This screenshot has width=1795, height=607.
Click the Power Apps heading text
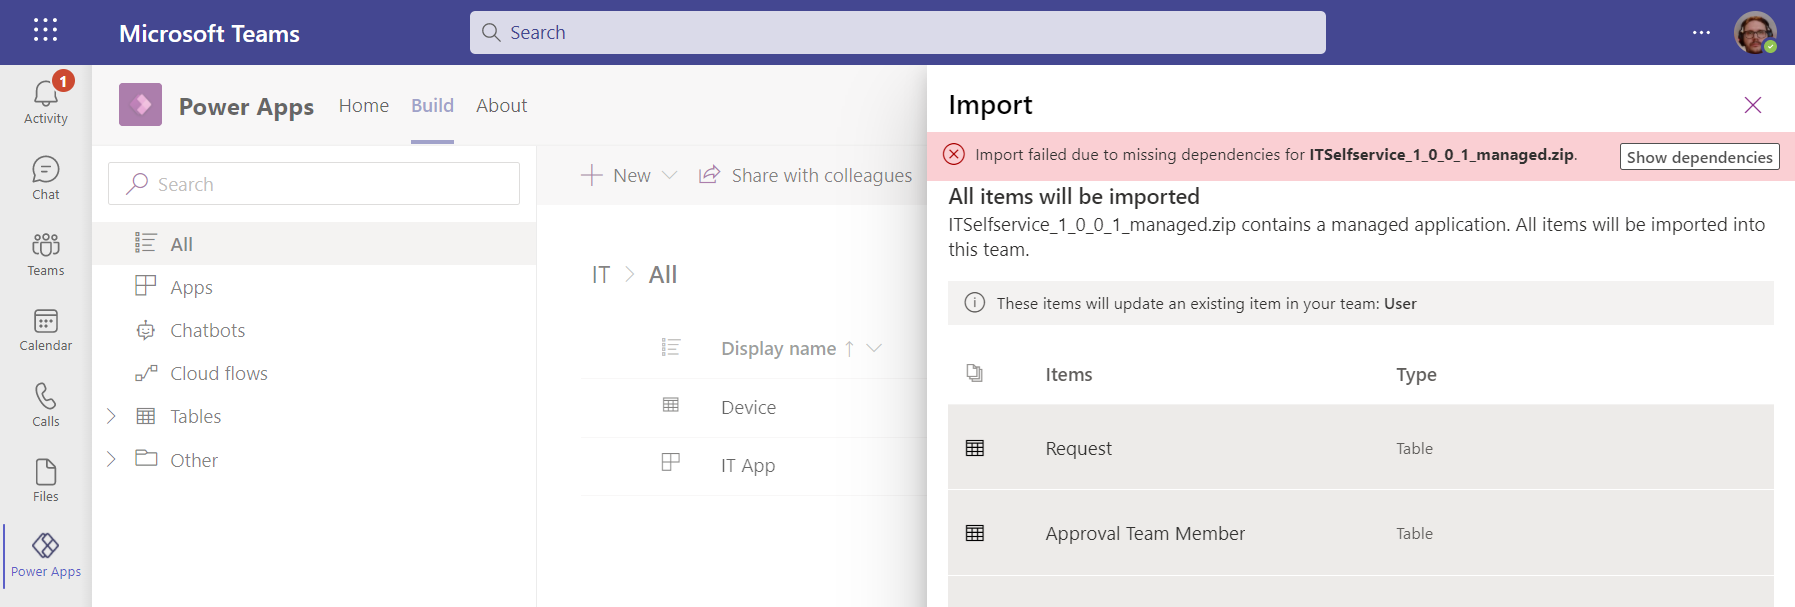(246, 106)
